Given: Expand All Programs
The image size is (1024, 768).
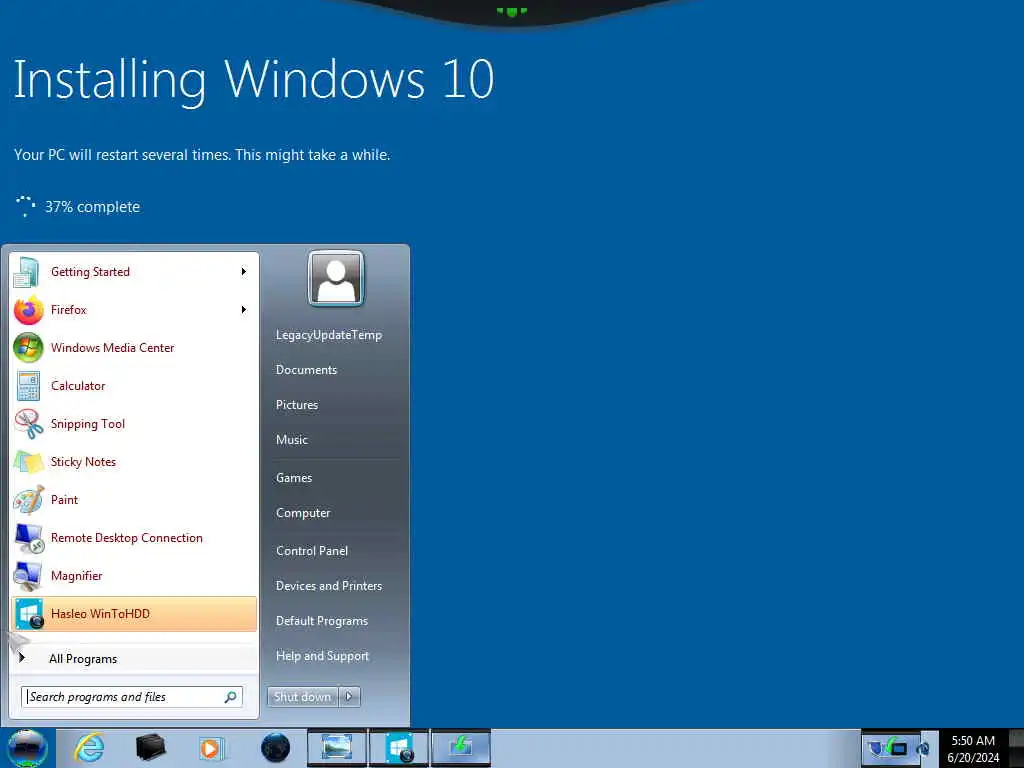Looking at the screenshot, I should point(134,658).
